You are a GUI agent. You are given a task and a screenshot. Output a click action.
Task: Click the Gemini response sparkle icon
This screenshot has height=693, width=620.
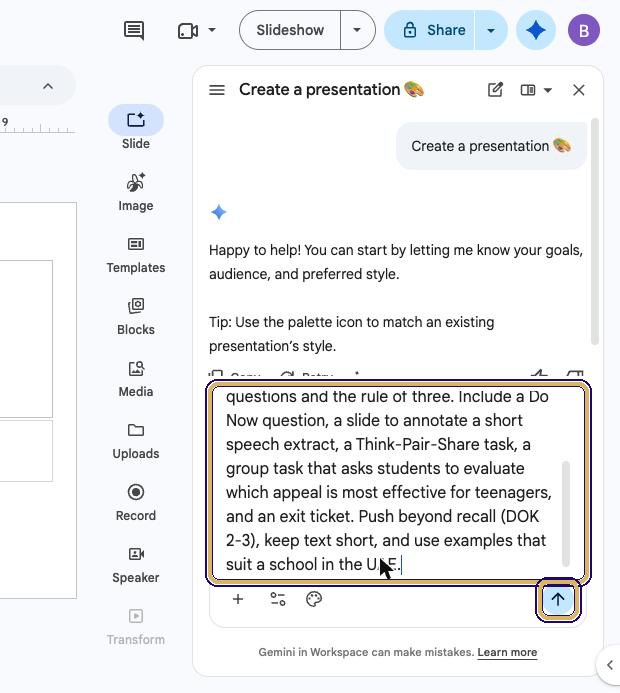point(219,212)
